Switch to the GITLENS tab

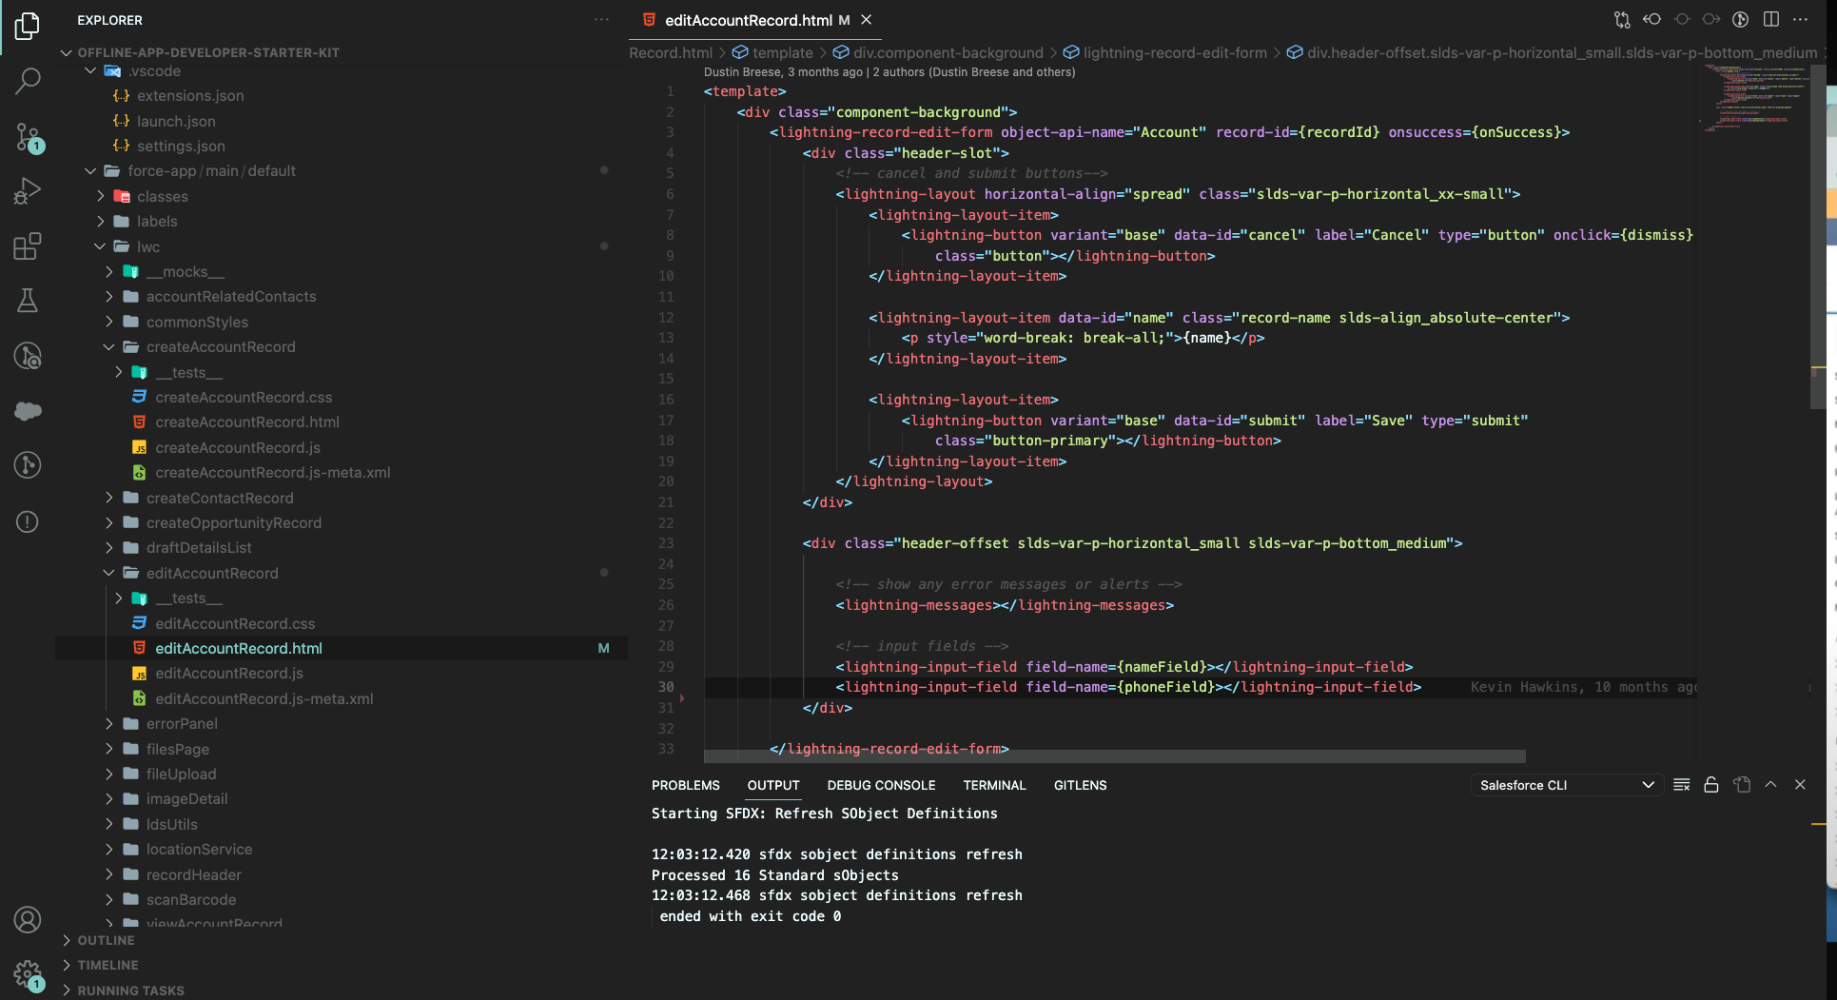pyautogui.click(x=1080, y=785)
